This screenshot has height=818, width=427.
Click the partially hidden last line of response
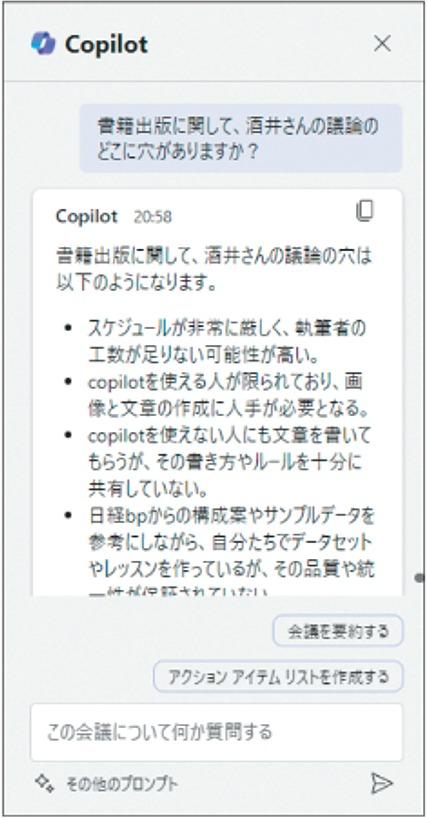(x=178, y=592)
